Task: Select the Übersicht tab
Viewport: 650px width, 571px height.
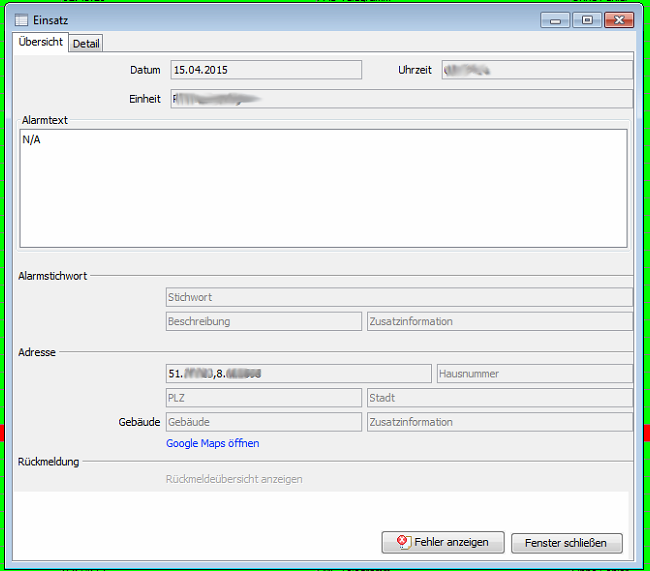Action: (x=41, y=42)
